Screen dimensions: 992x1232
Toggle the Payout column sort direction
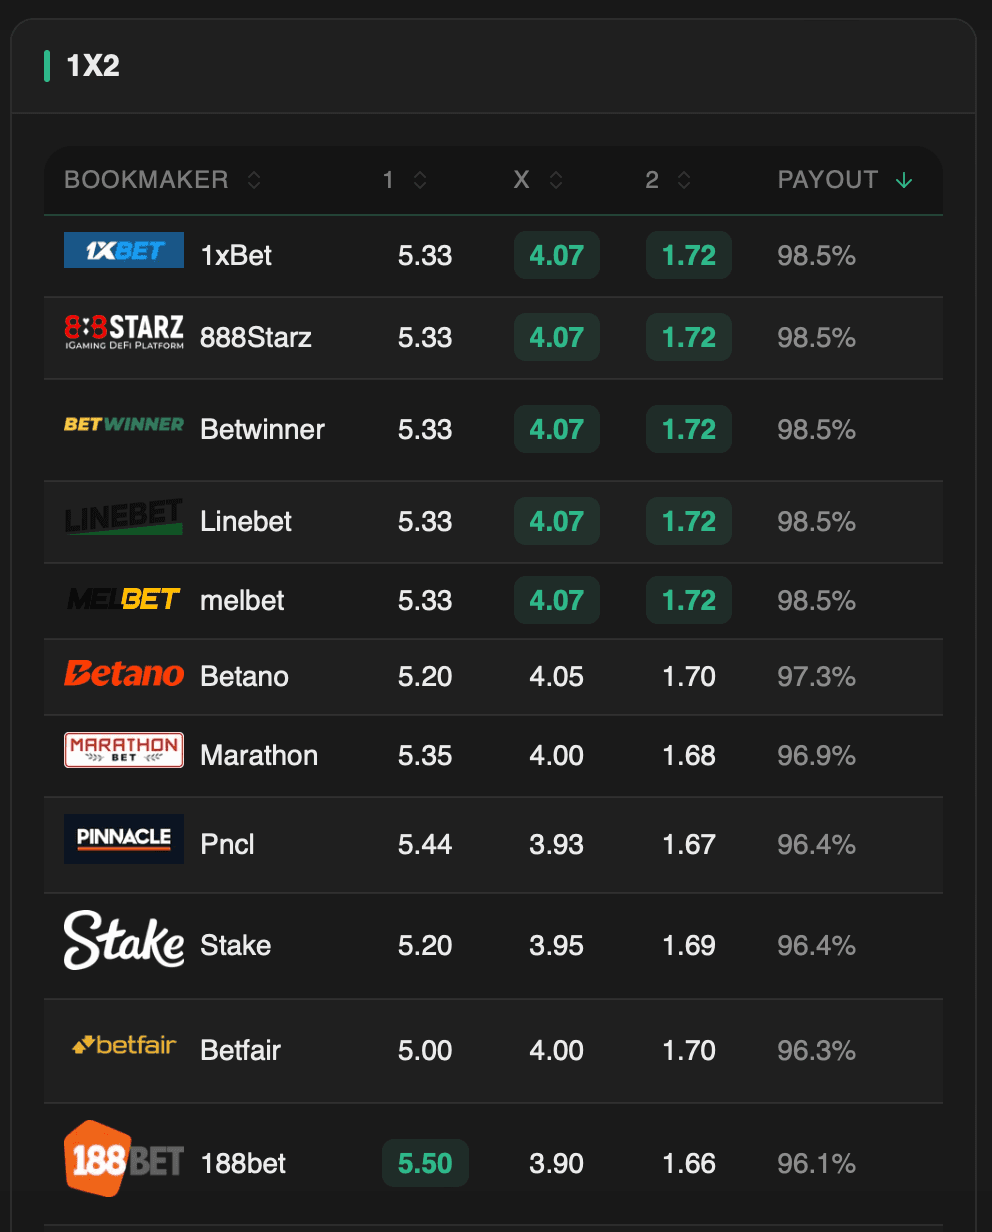(904, 180)
